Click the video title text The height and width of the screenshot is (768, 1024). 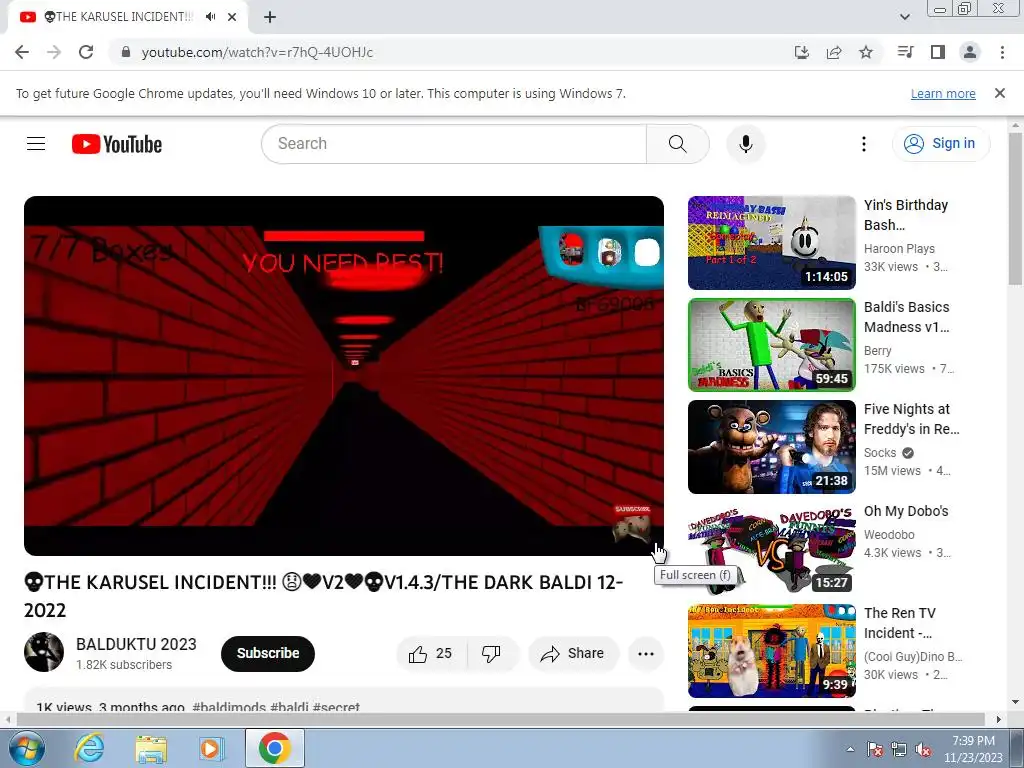click(x=323, y=596)
